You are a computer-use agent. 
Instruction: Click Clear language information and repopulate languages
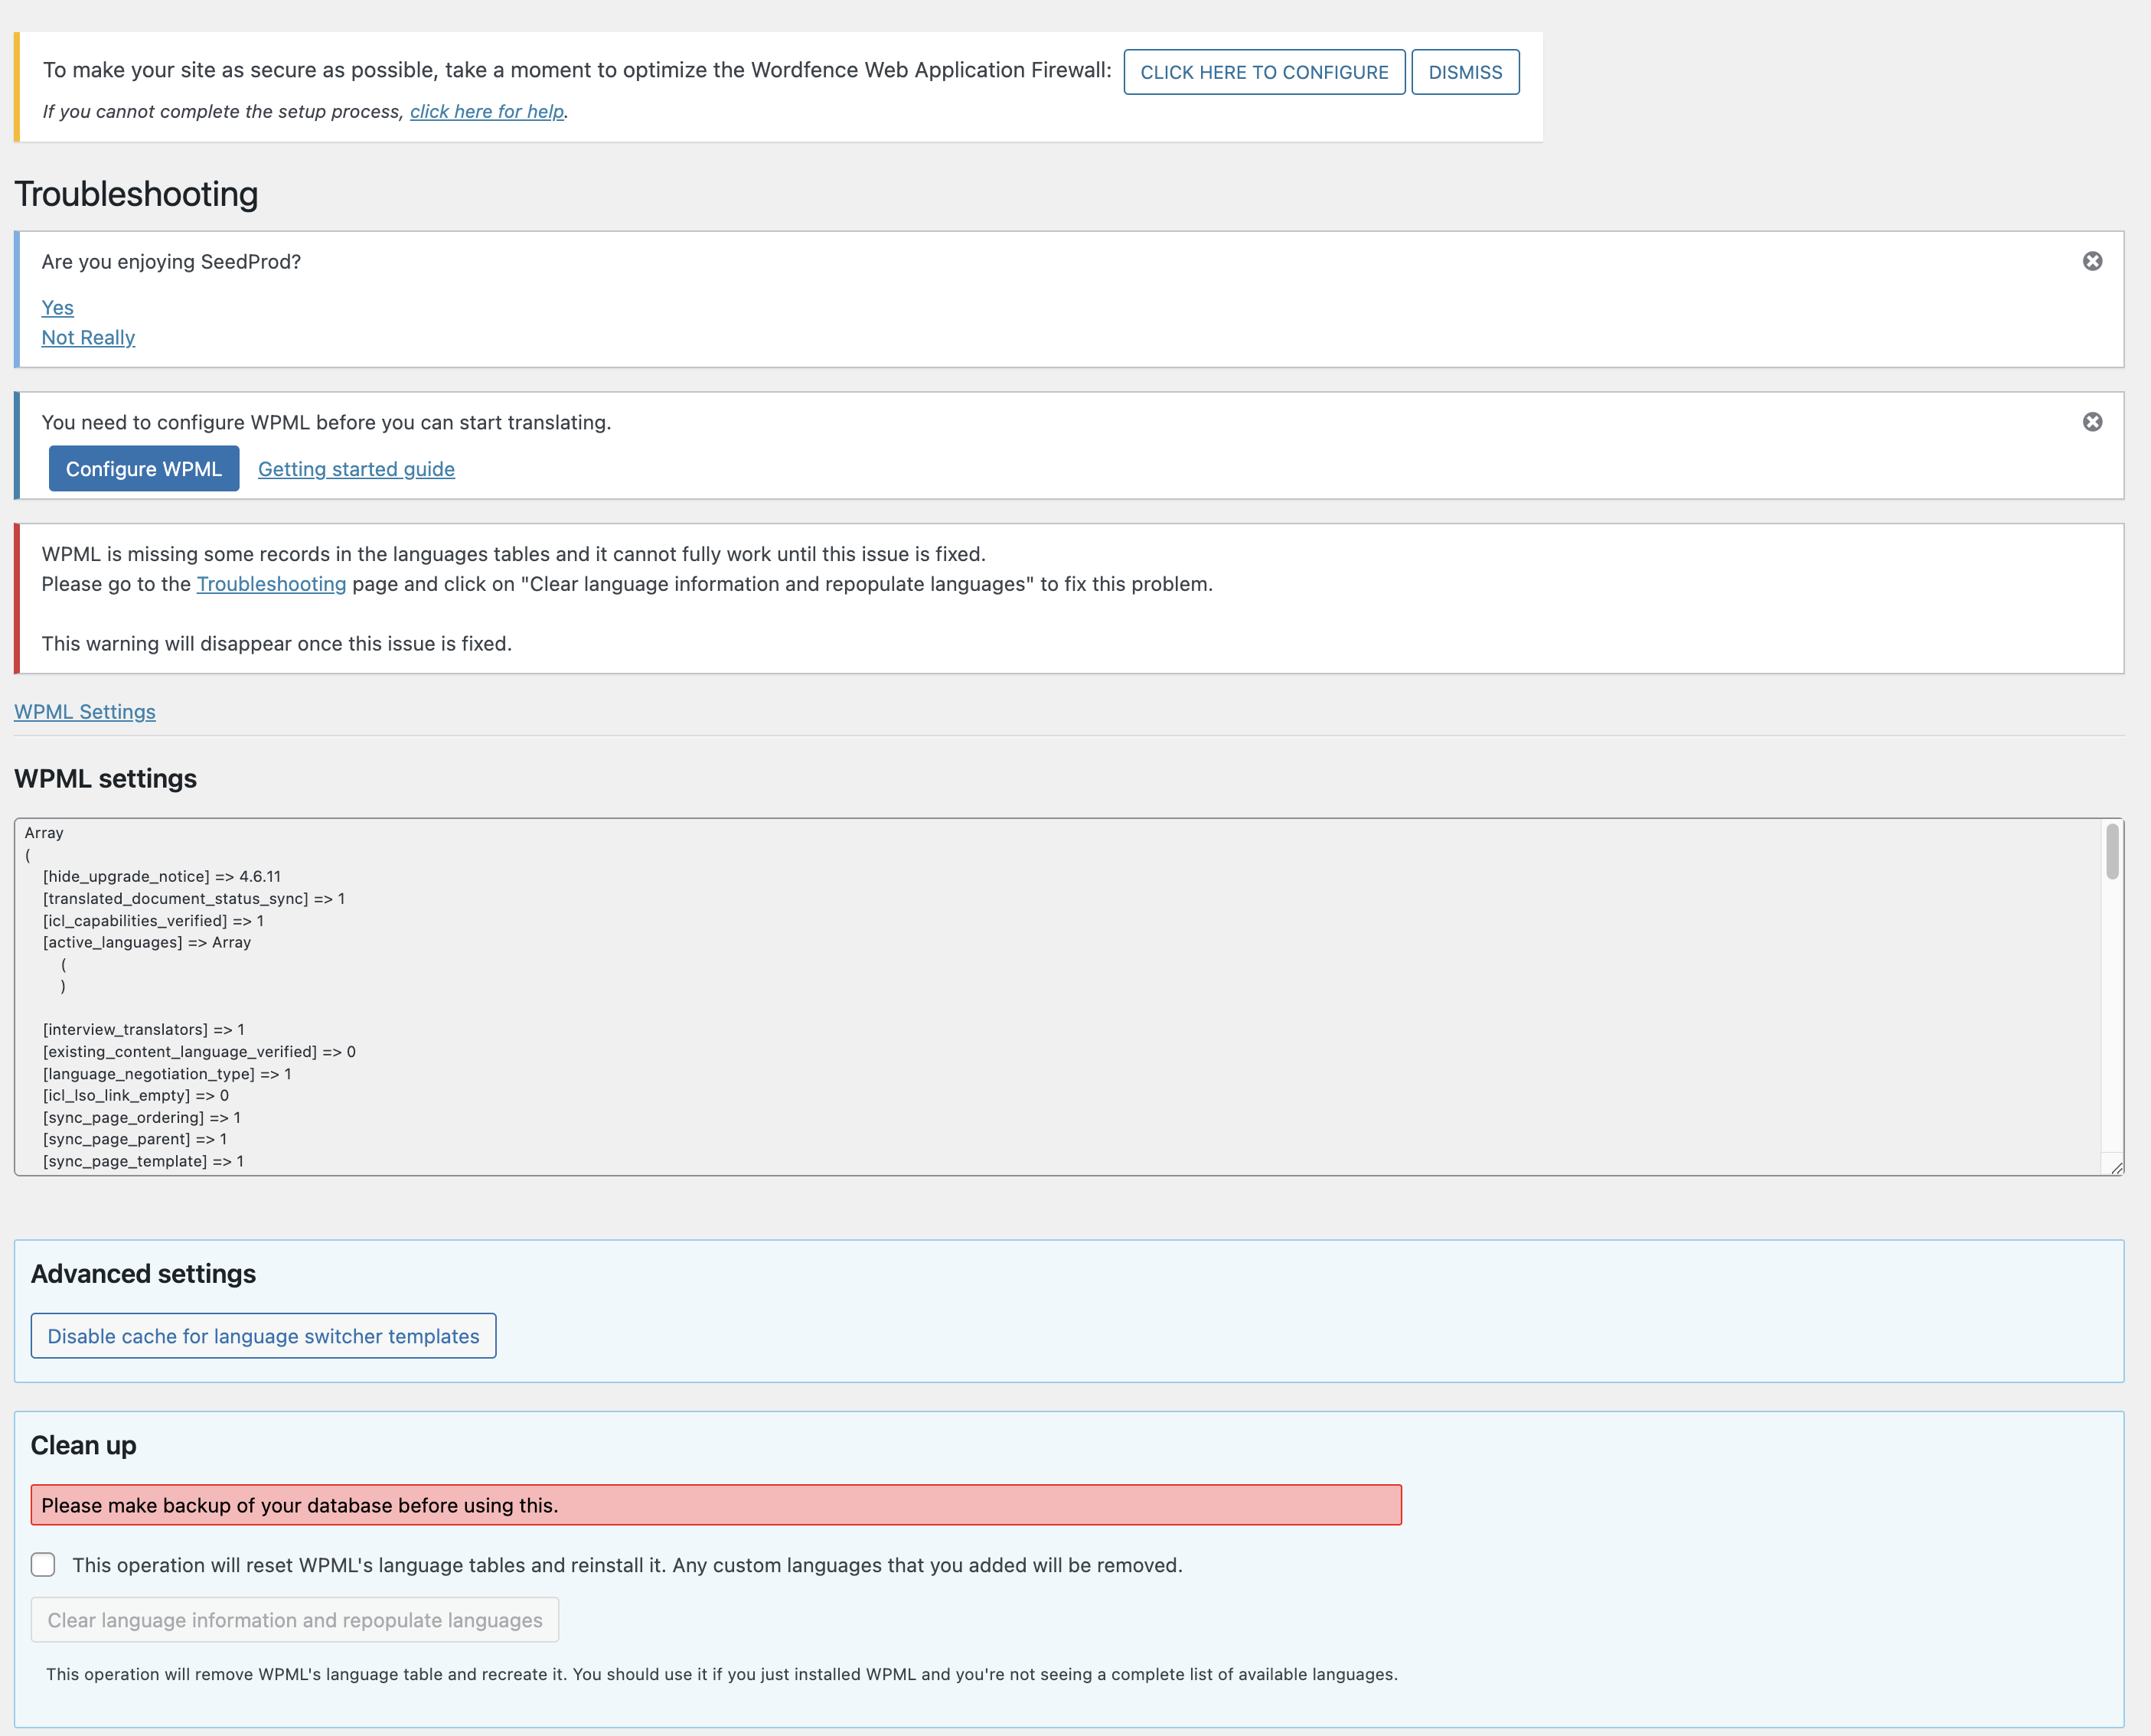click(x=295, y=1620)
